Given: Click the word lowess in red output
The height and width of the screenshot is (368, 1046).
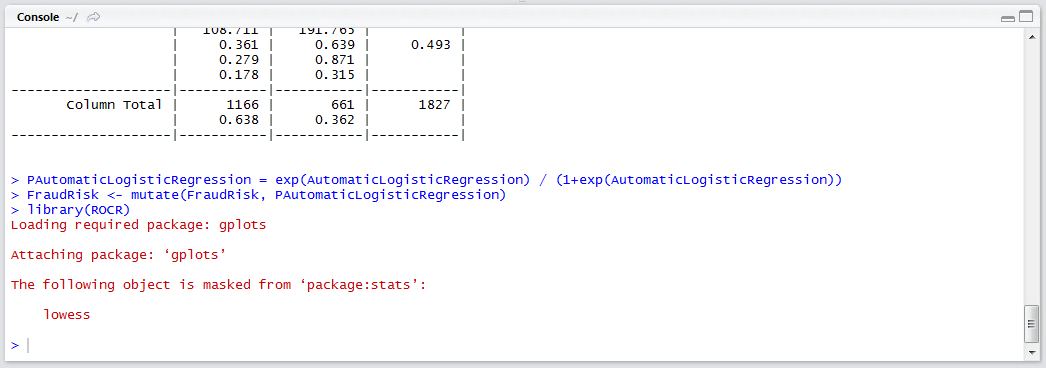Looking at the screenshot, I should 67,315.
